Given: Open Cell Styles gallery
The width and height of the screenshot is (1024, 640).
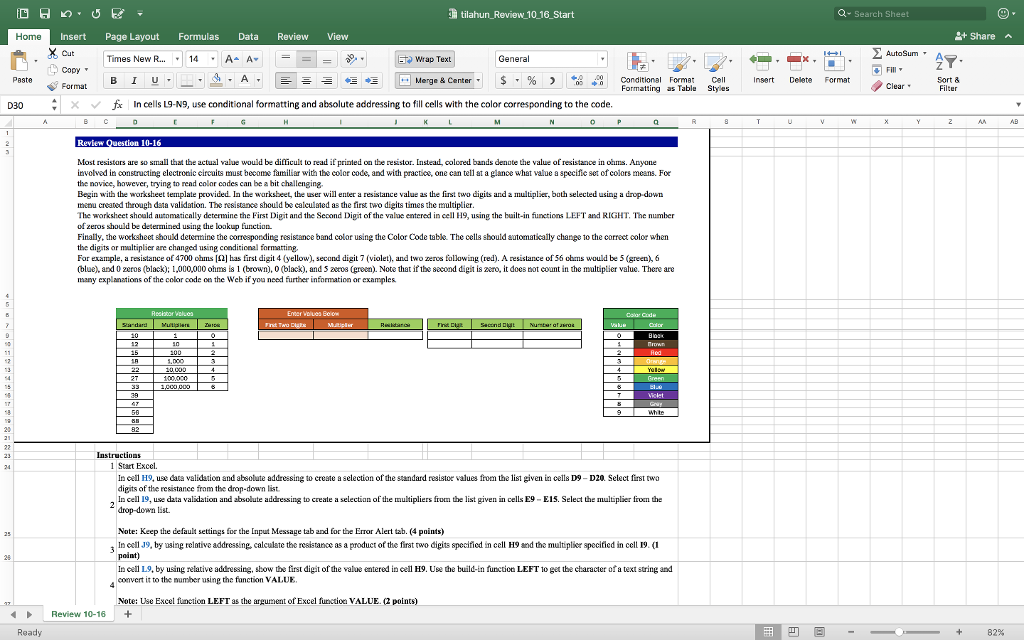Looking at the screenshot, I should tap(718, 71).
